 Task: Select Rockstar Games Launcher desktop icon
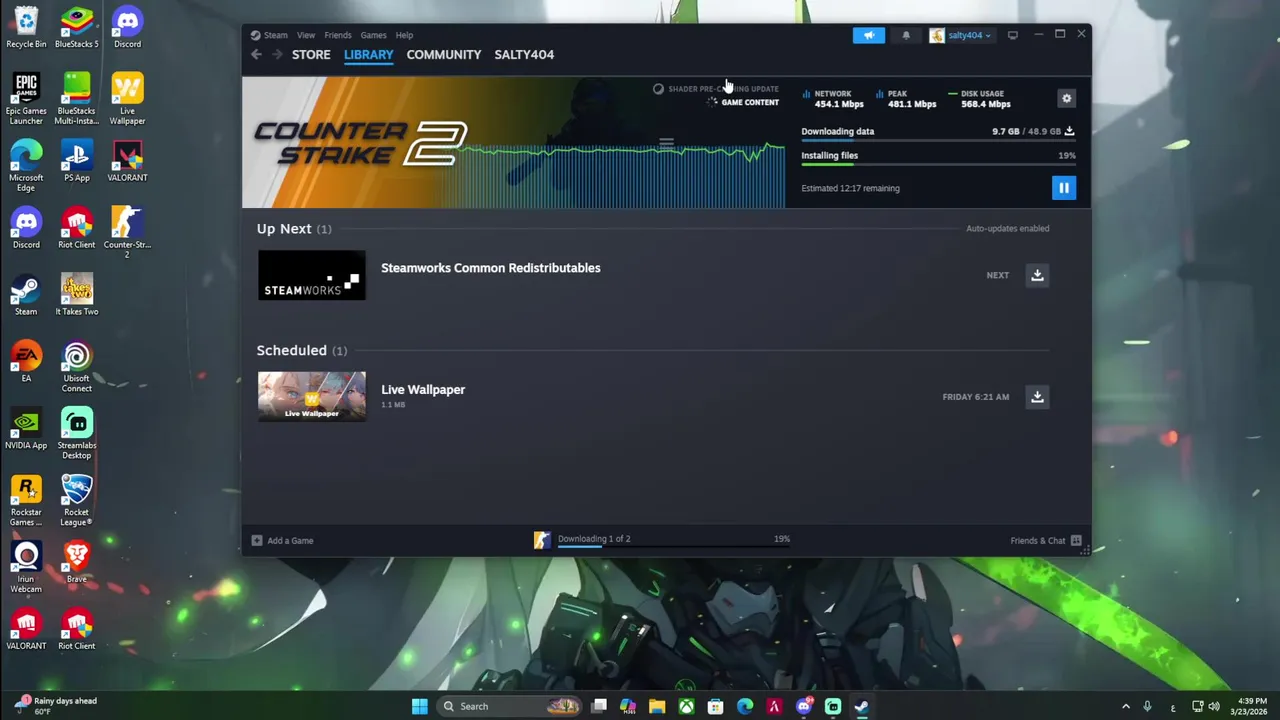coord(26,501)
